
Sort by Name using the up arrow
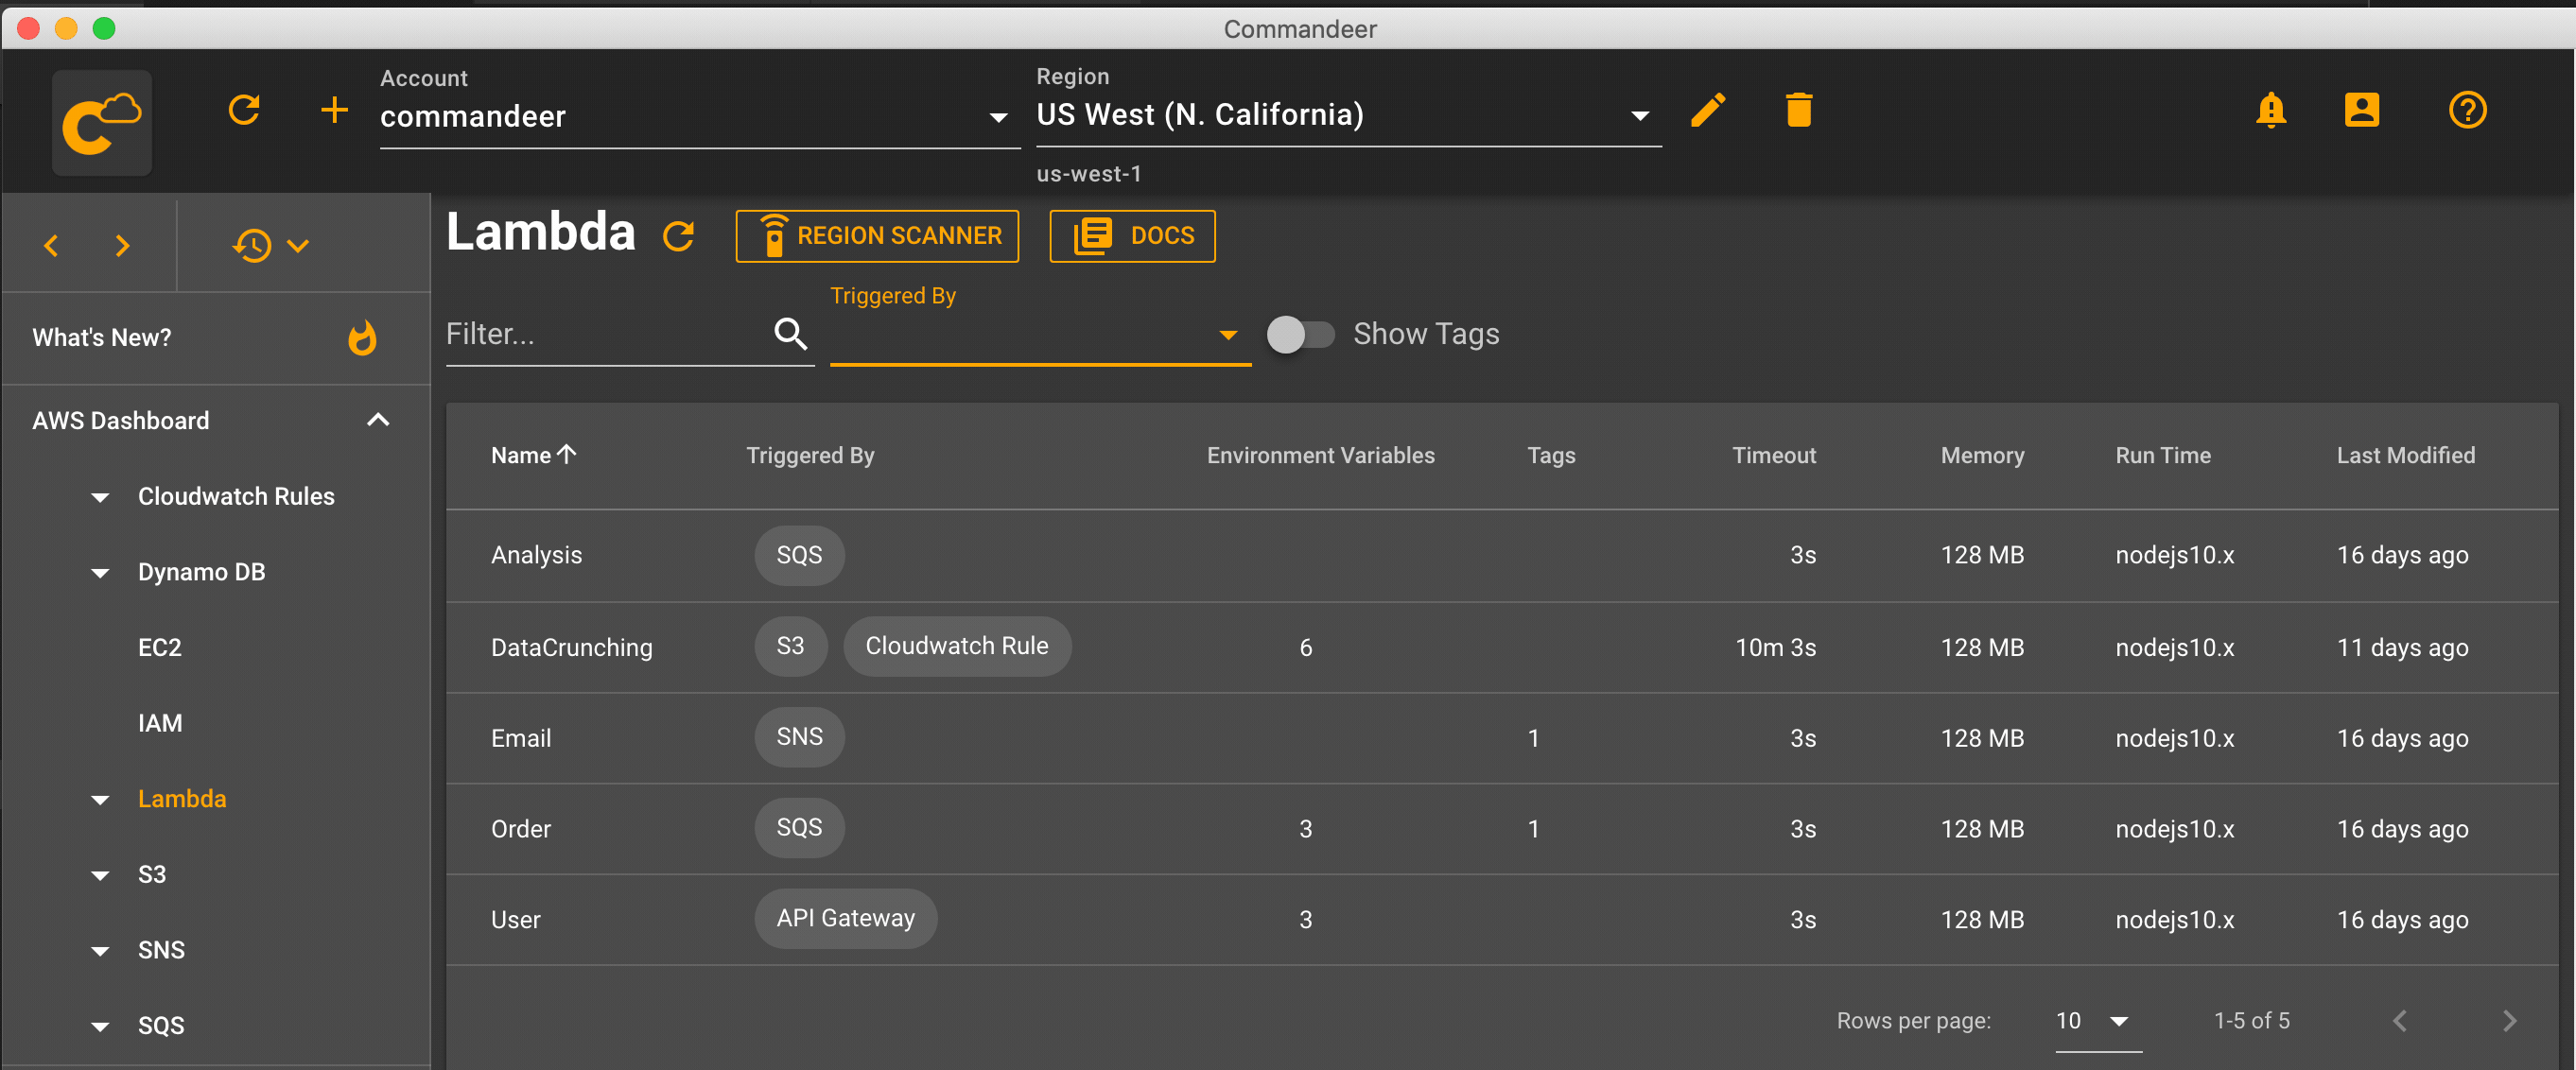(567, 454)
